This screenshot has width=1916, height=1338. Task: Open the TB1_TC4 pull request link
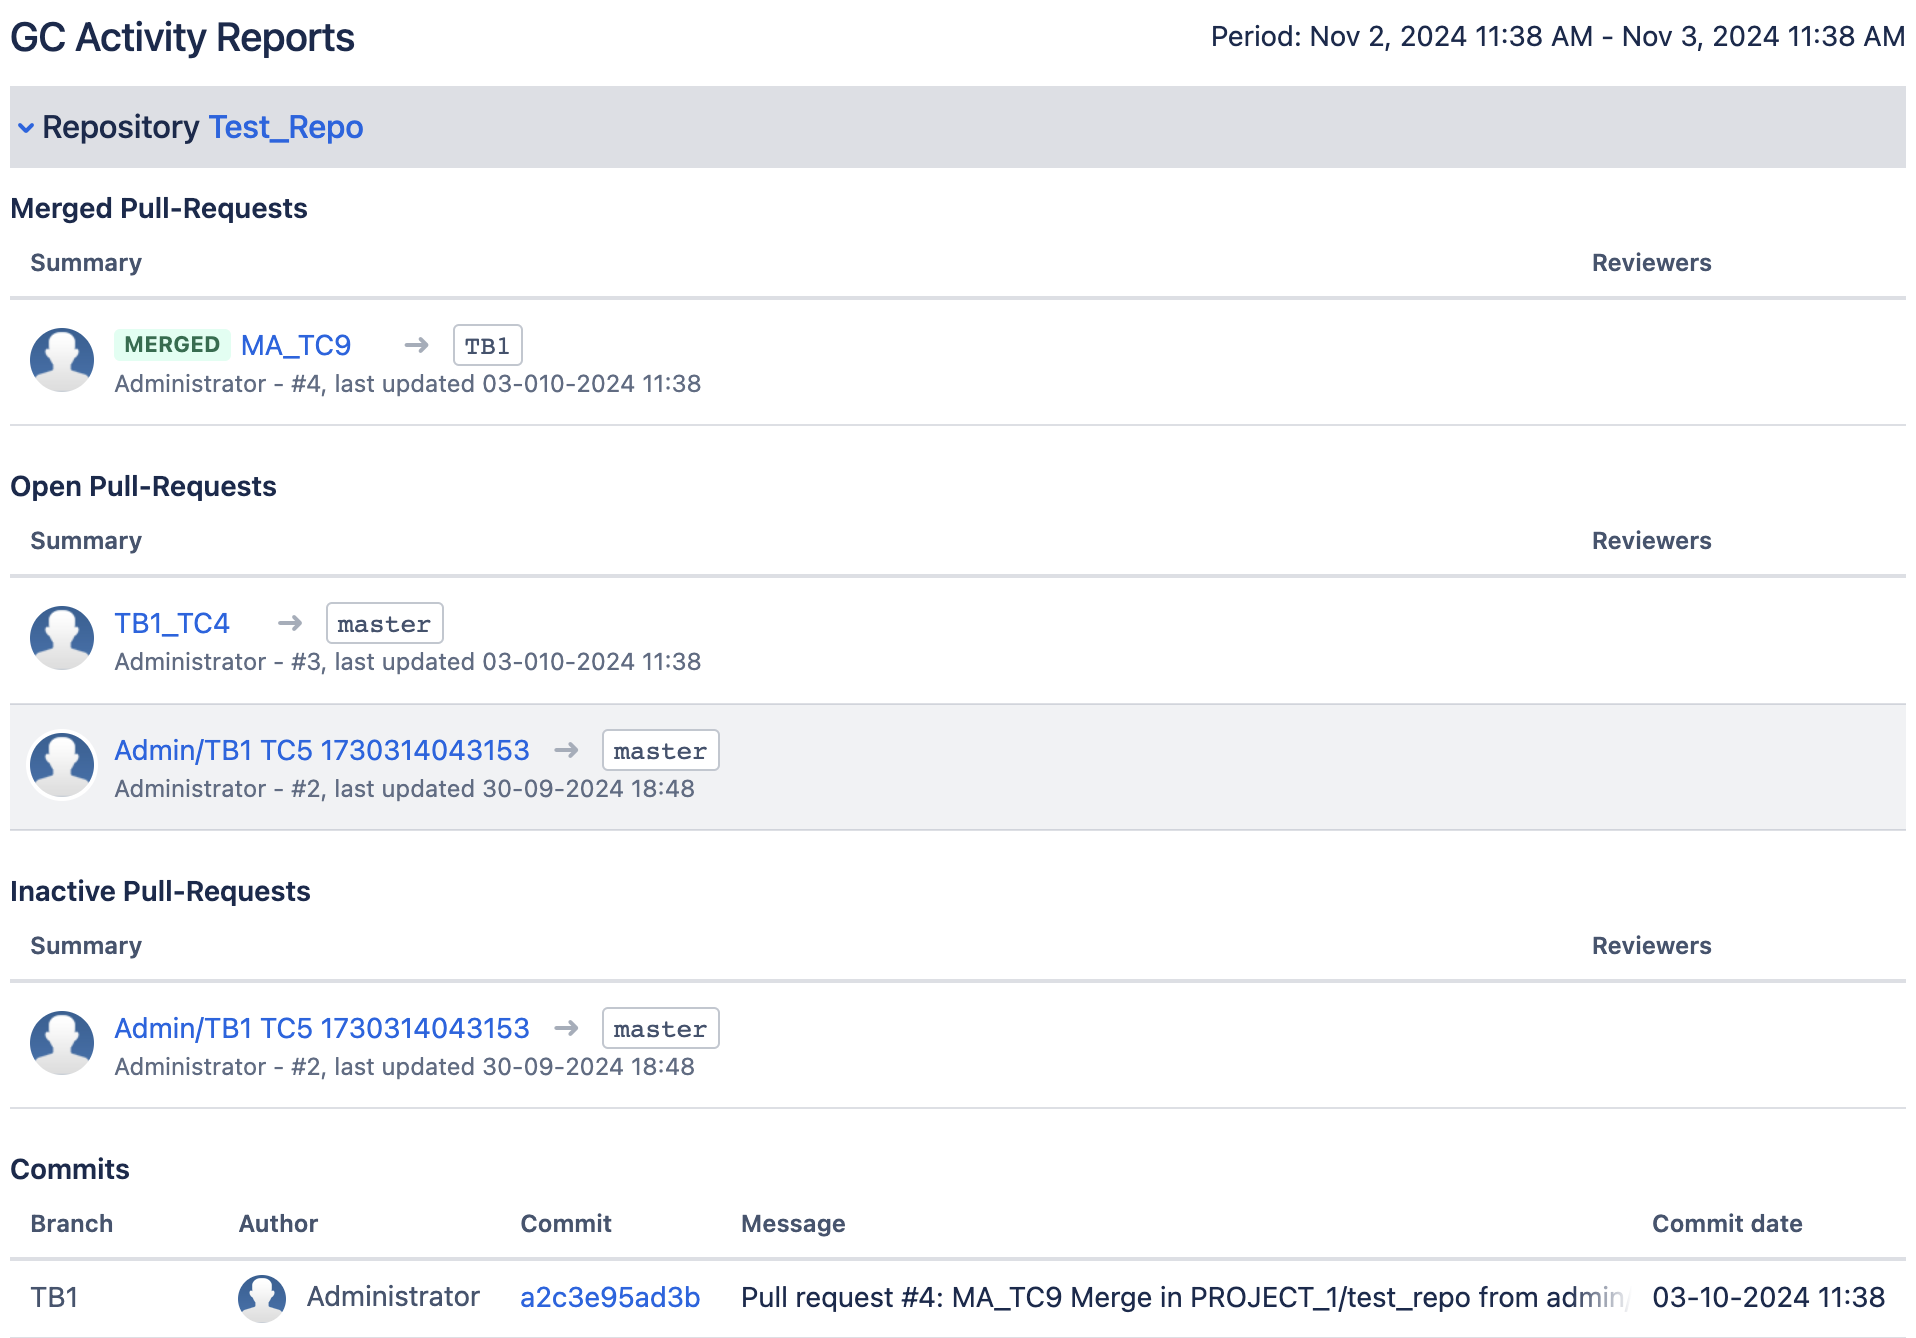[x=172, y=624]
